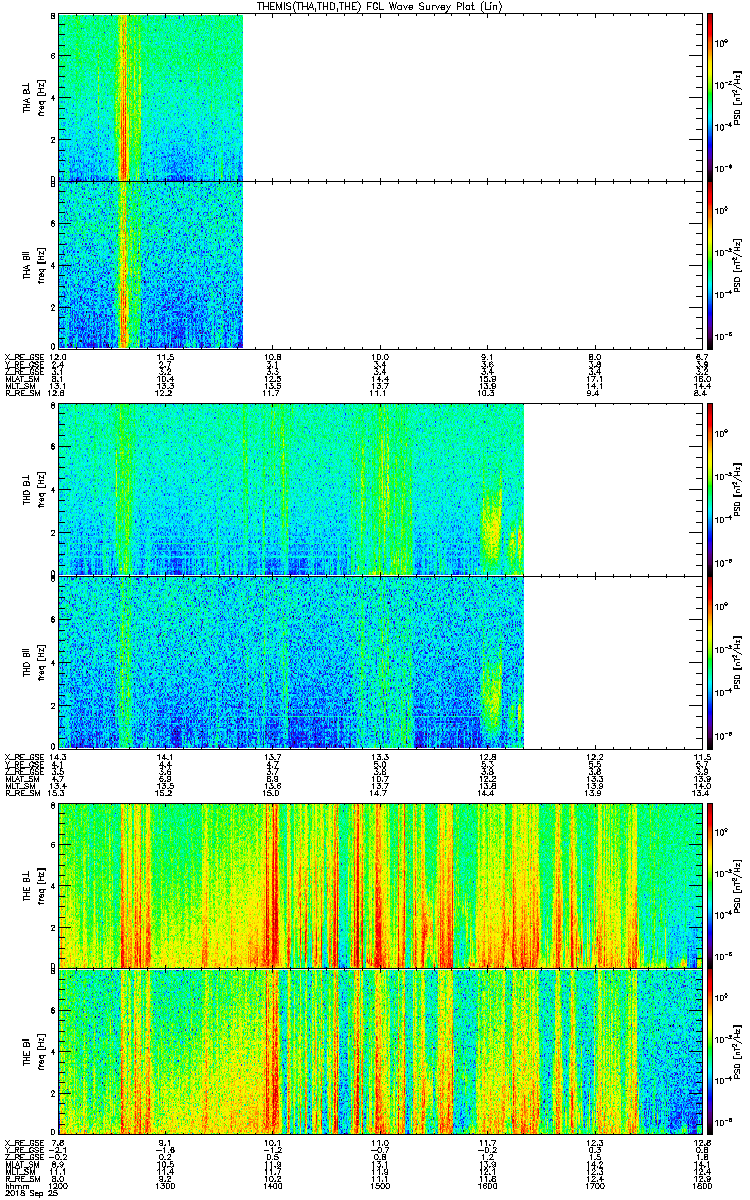Click the THA BII spectrogram data area
Viewport: 750px width, 1200px height.
pos(151,265)
